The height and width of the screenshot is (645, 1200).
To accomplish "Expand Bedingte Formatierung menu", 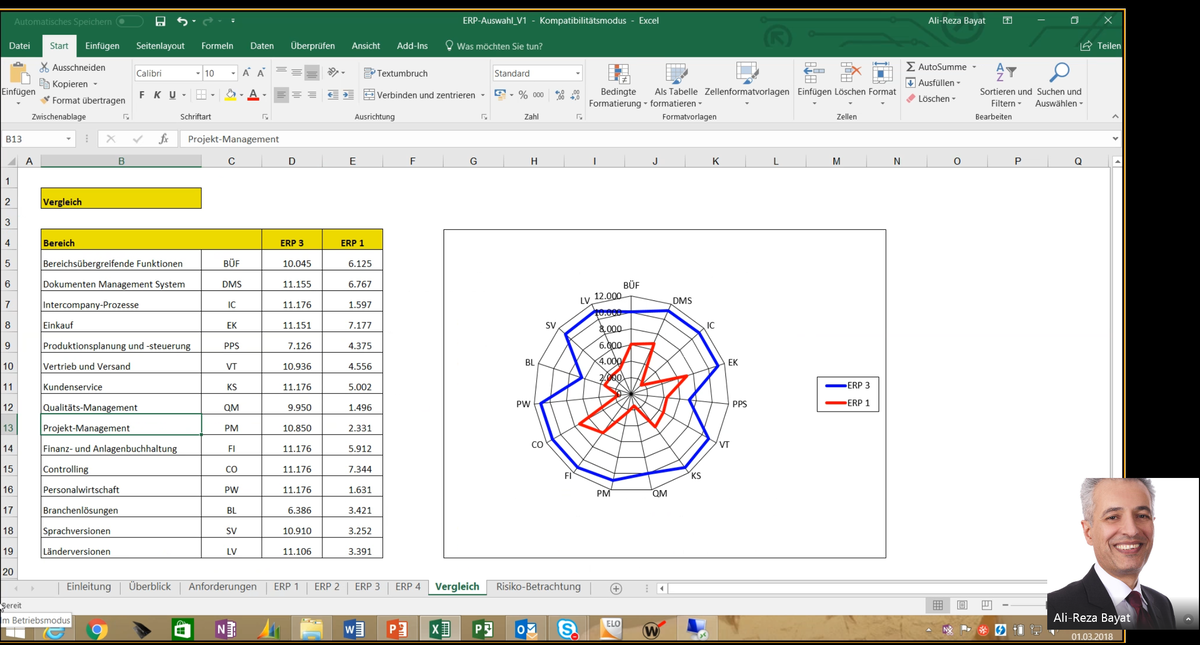I will click(x=617, y=86).
